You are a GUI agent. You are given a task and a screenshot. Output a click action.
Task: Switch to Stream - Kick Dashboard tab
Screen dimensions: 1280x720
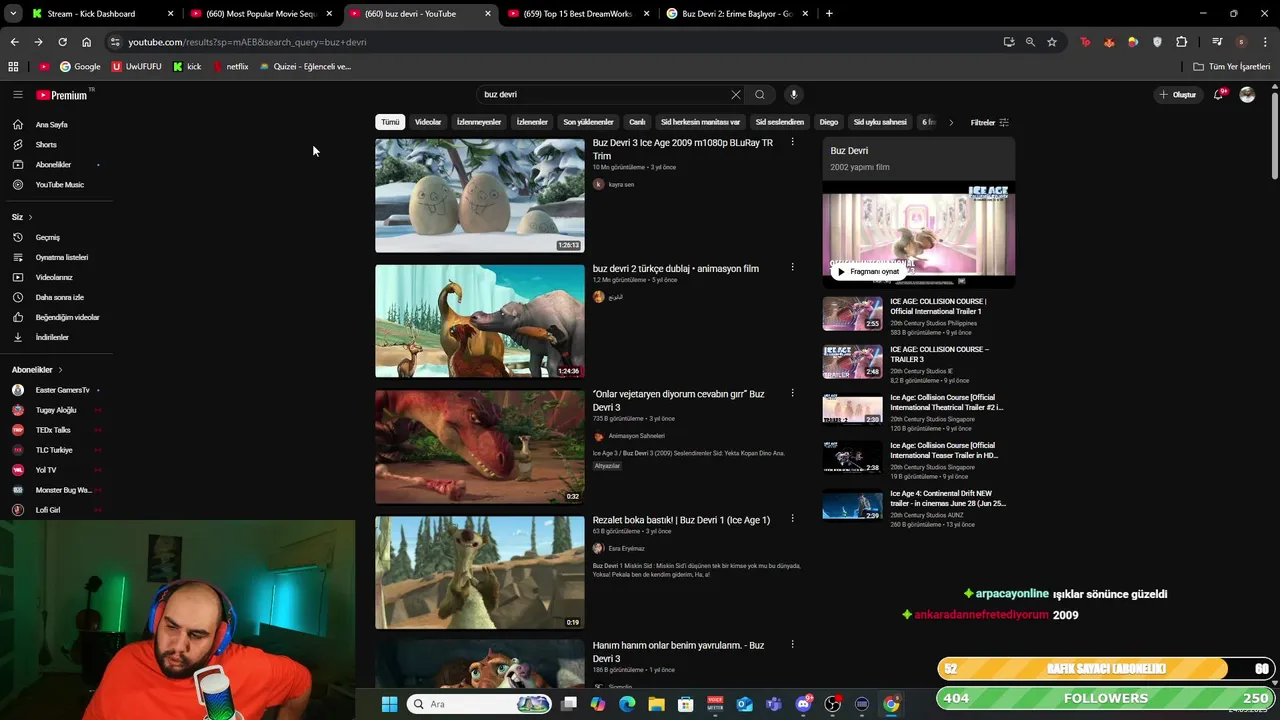[100, 14]
